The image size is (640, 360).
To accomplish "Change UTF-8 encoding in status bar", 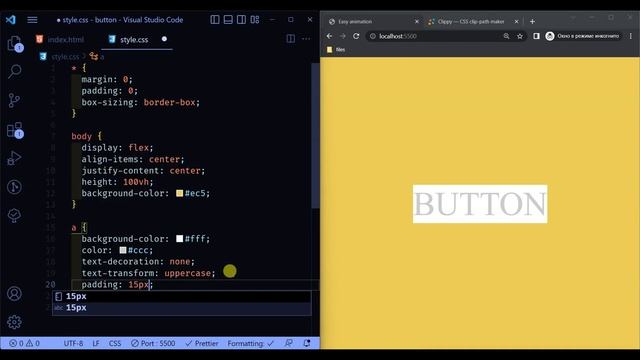I will (73, 343).
